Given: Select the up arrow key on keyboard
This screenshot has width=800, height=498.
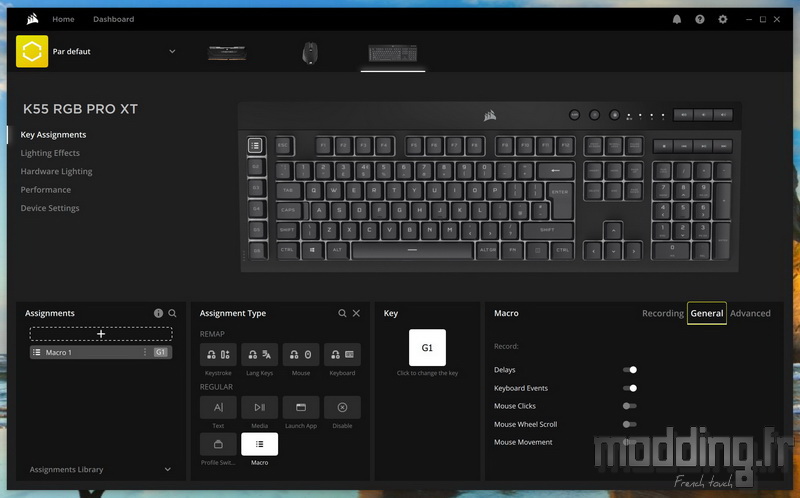Looking at the screenshot, I should (613, 230).
